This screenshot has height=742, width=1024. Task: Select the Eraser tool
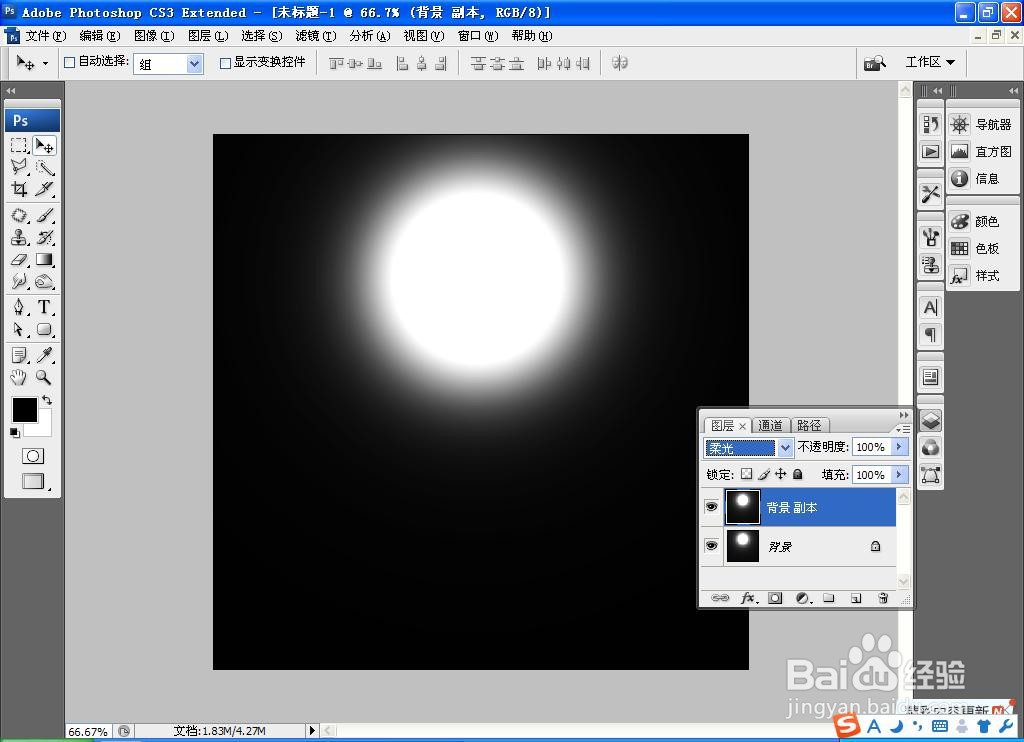(x=19, y=259)
